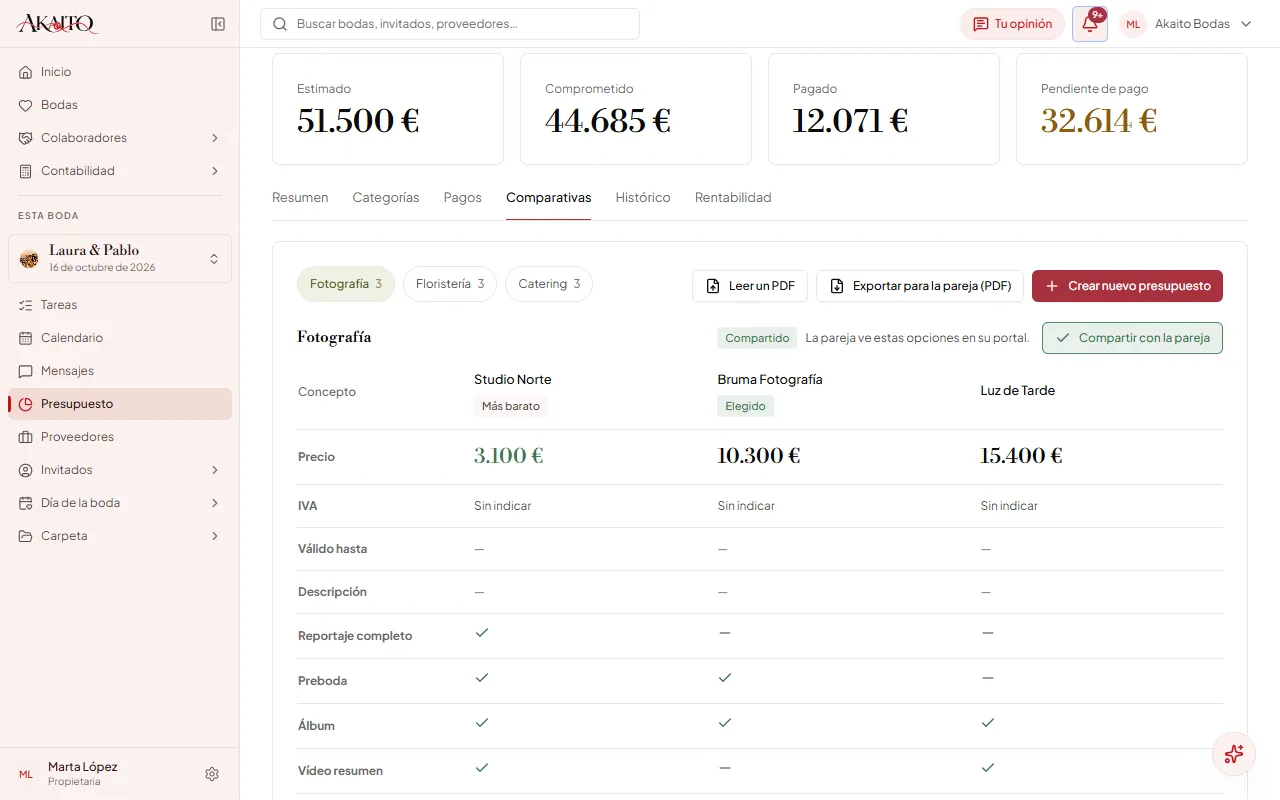Select the Floristería category chip
This screenshot has width=1280, height=800.
450,284
